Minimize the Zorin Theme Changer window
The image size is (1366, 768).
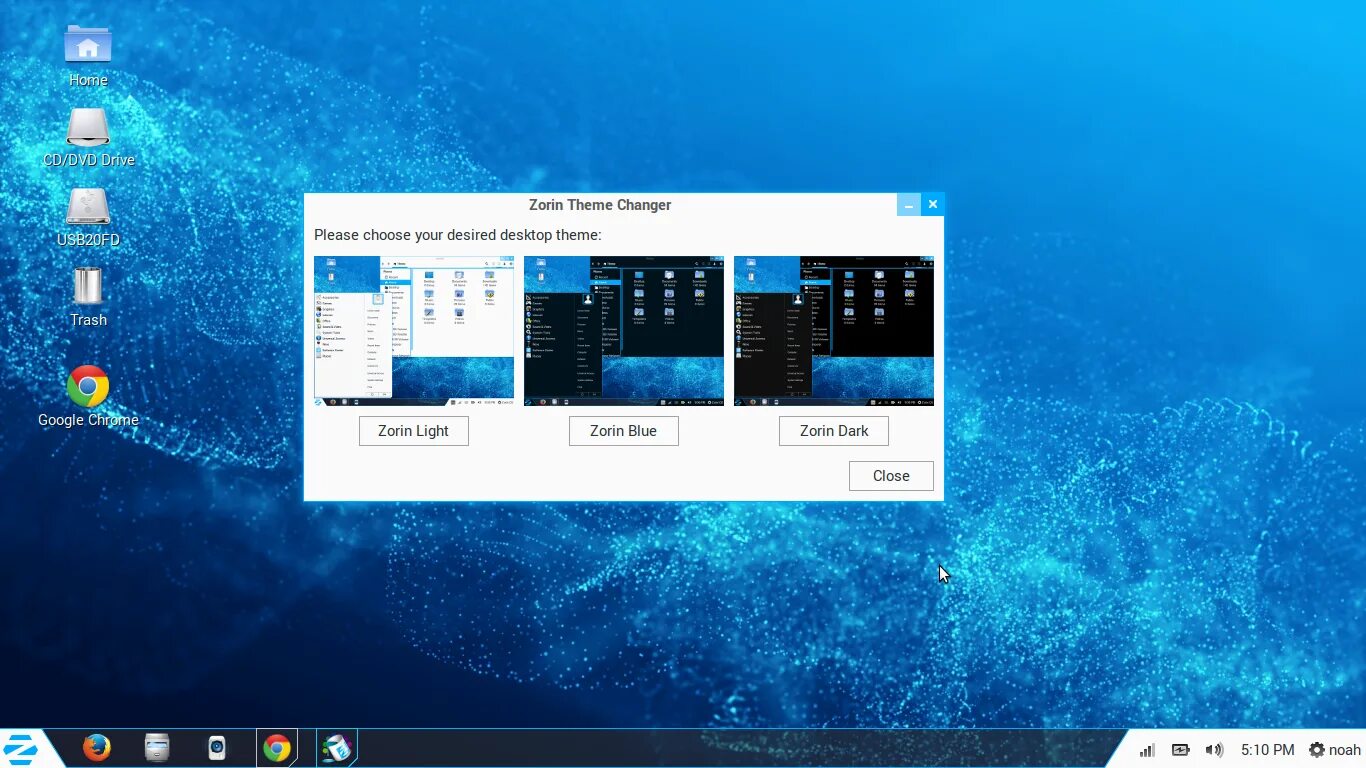point(909,205)
